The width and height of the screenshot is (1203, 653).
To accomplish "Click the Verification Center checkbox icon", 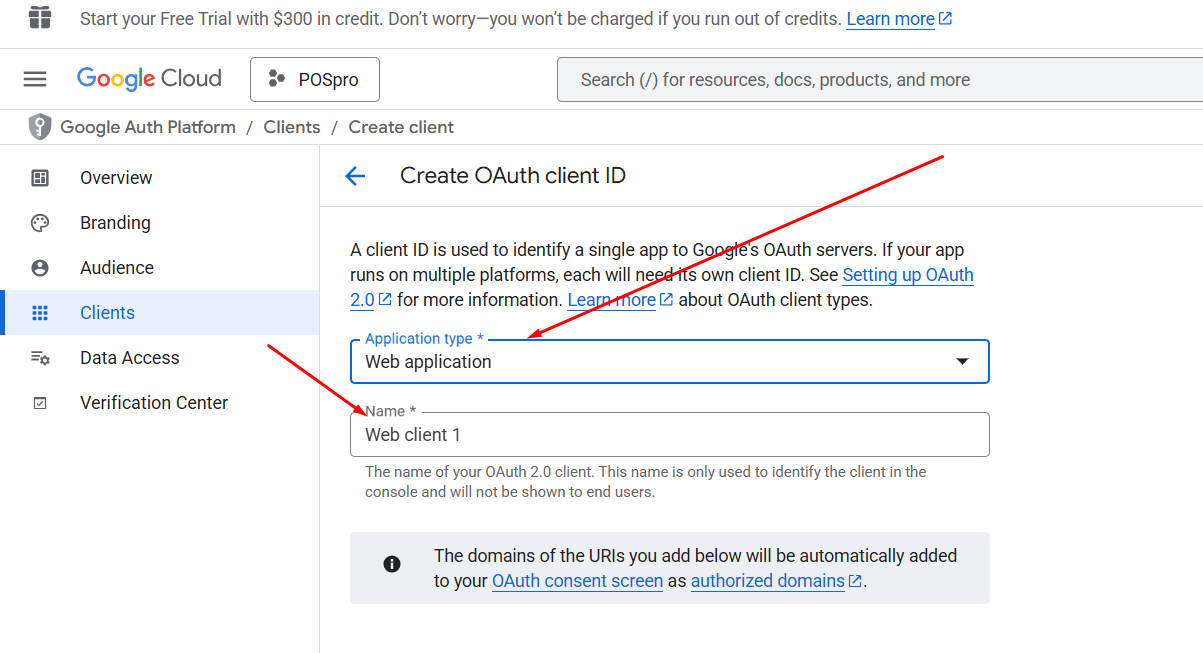I will pyautogui.click(x=40, y=403).
